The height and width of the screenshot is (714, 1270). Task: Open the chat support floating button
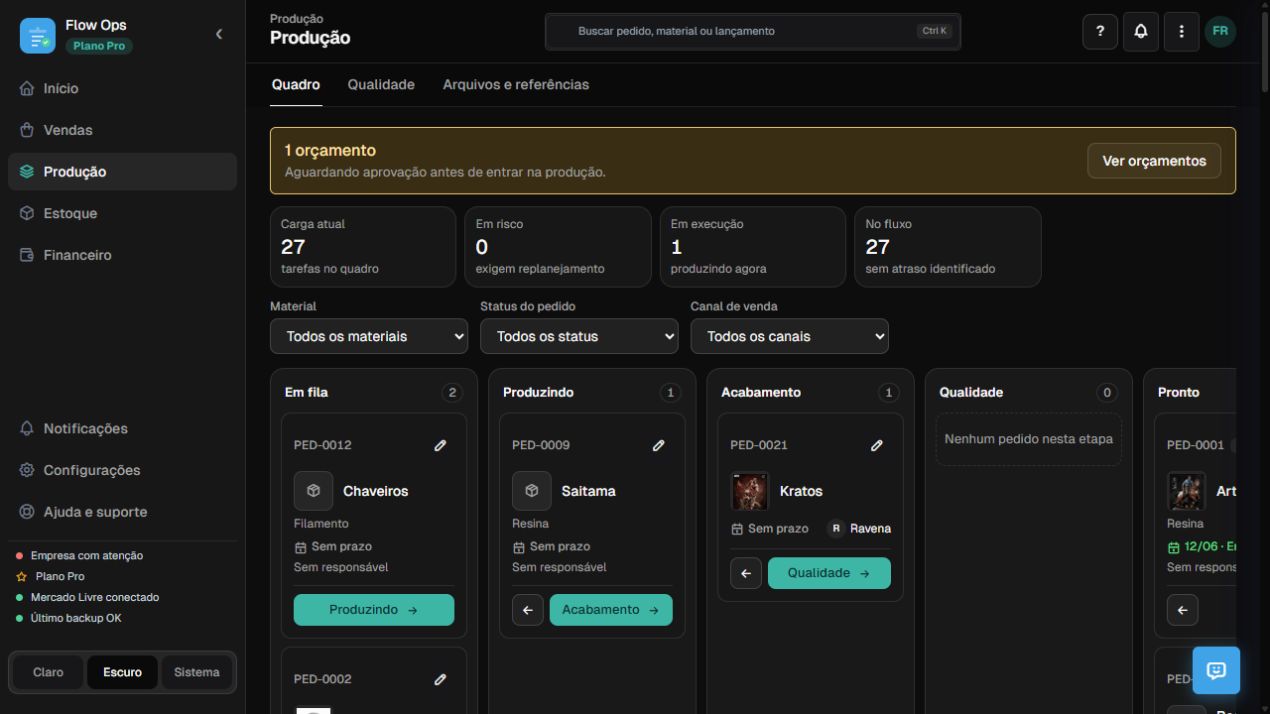coord(1216,670)
